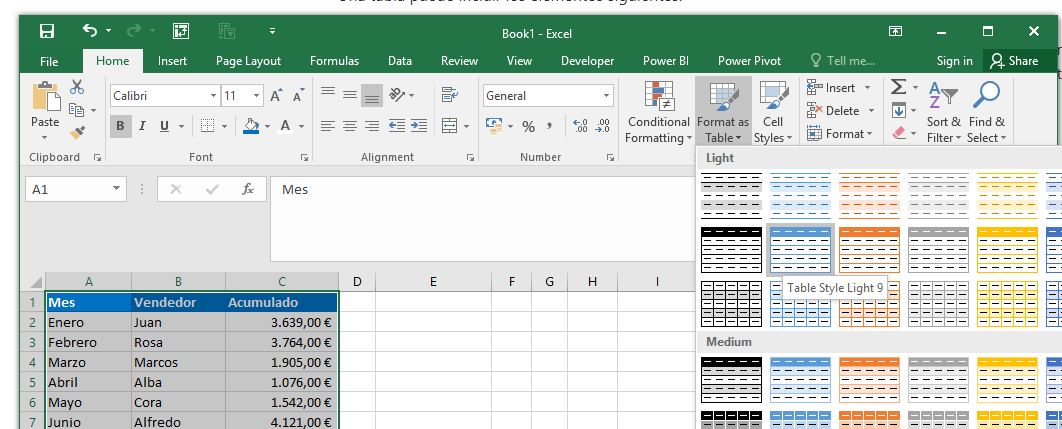Click the Copy icon in Clipboard group
Viewport: 1062px width, 429px height.
(77, 110)
